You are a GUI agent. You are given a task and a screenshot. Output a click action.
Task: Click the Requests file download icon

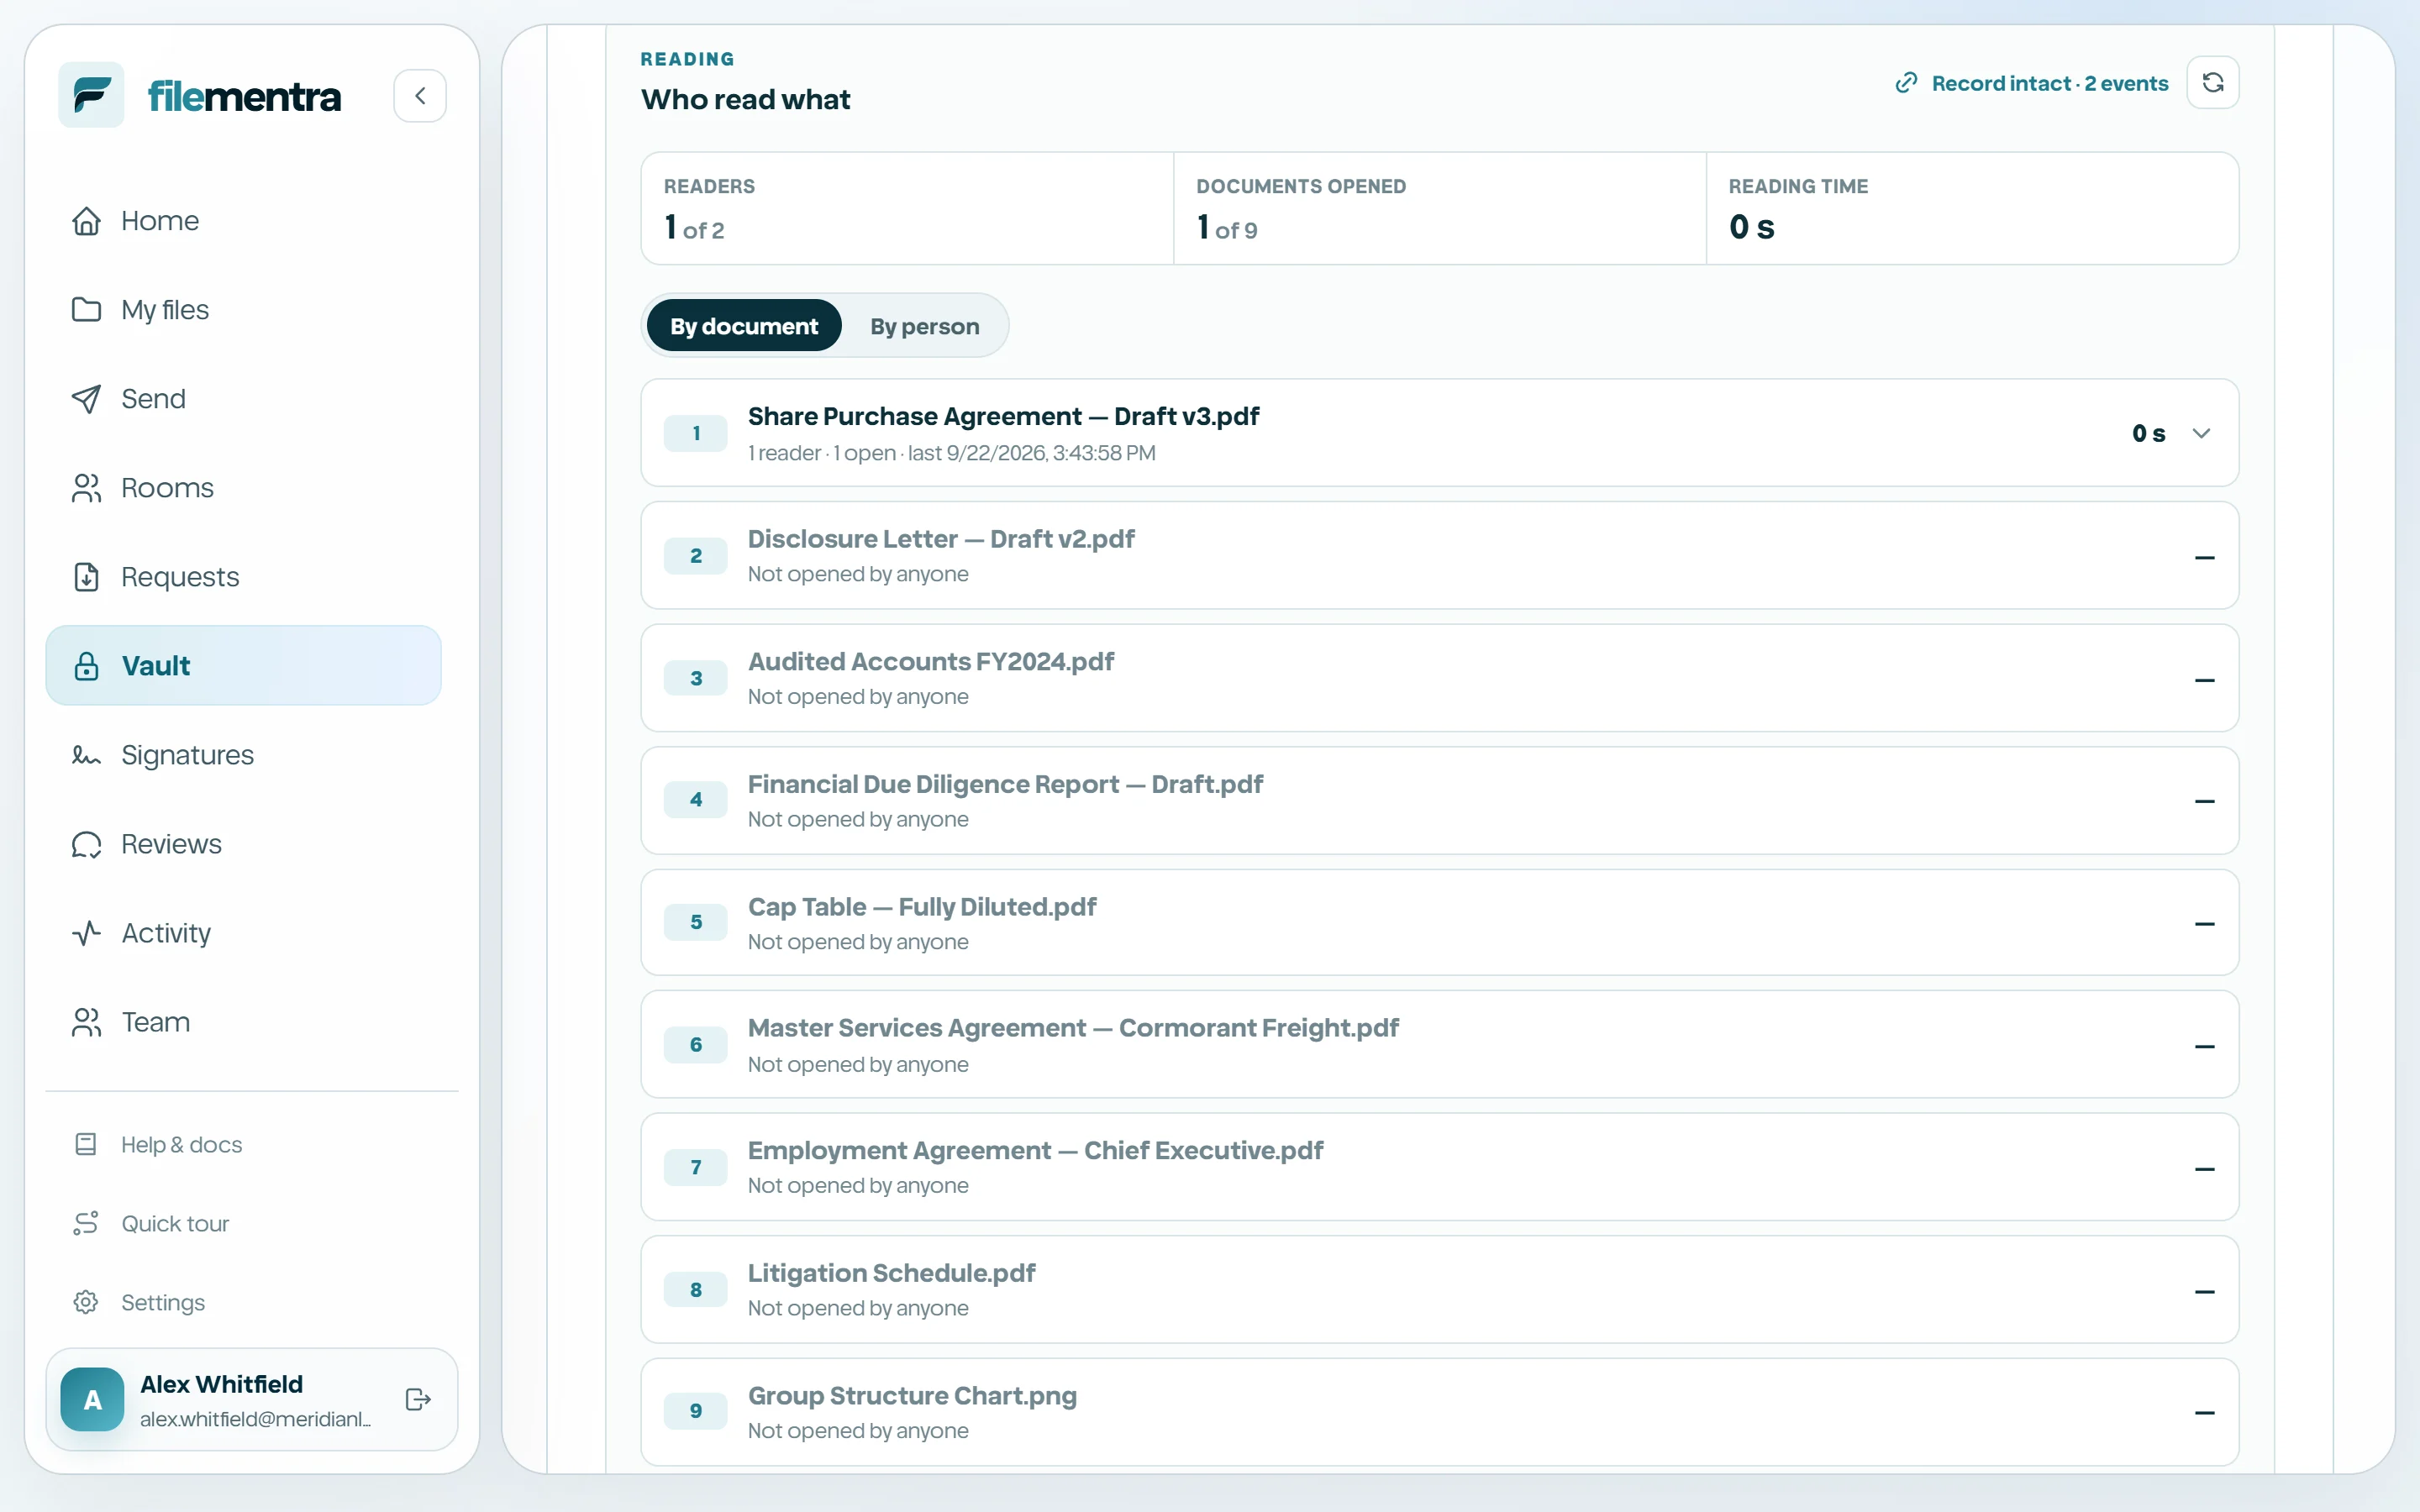pyautogui.click(x=86, y=577)
